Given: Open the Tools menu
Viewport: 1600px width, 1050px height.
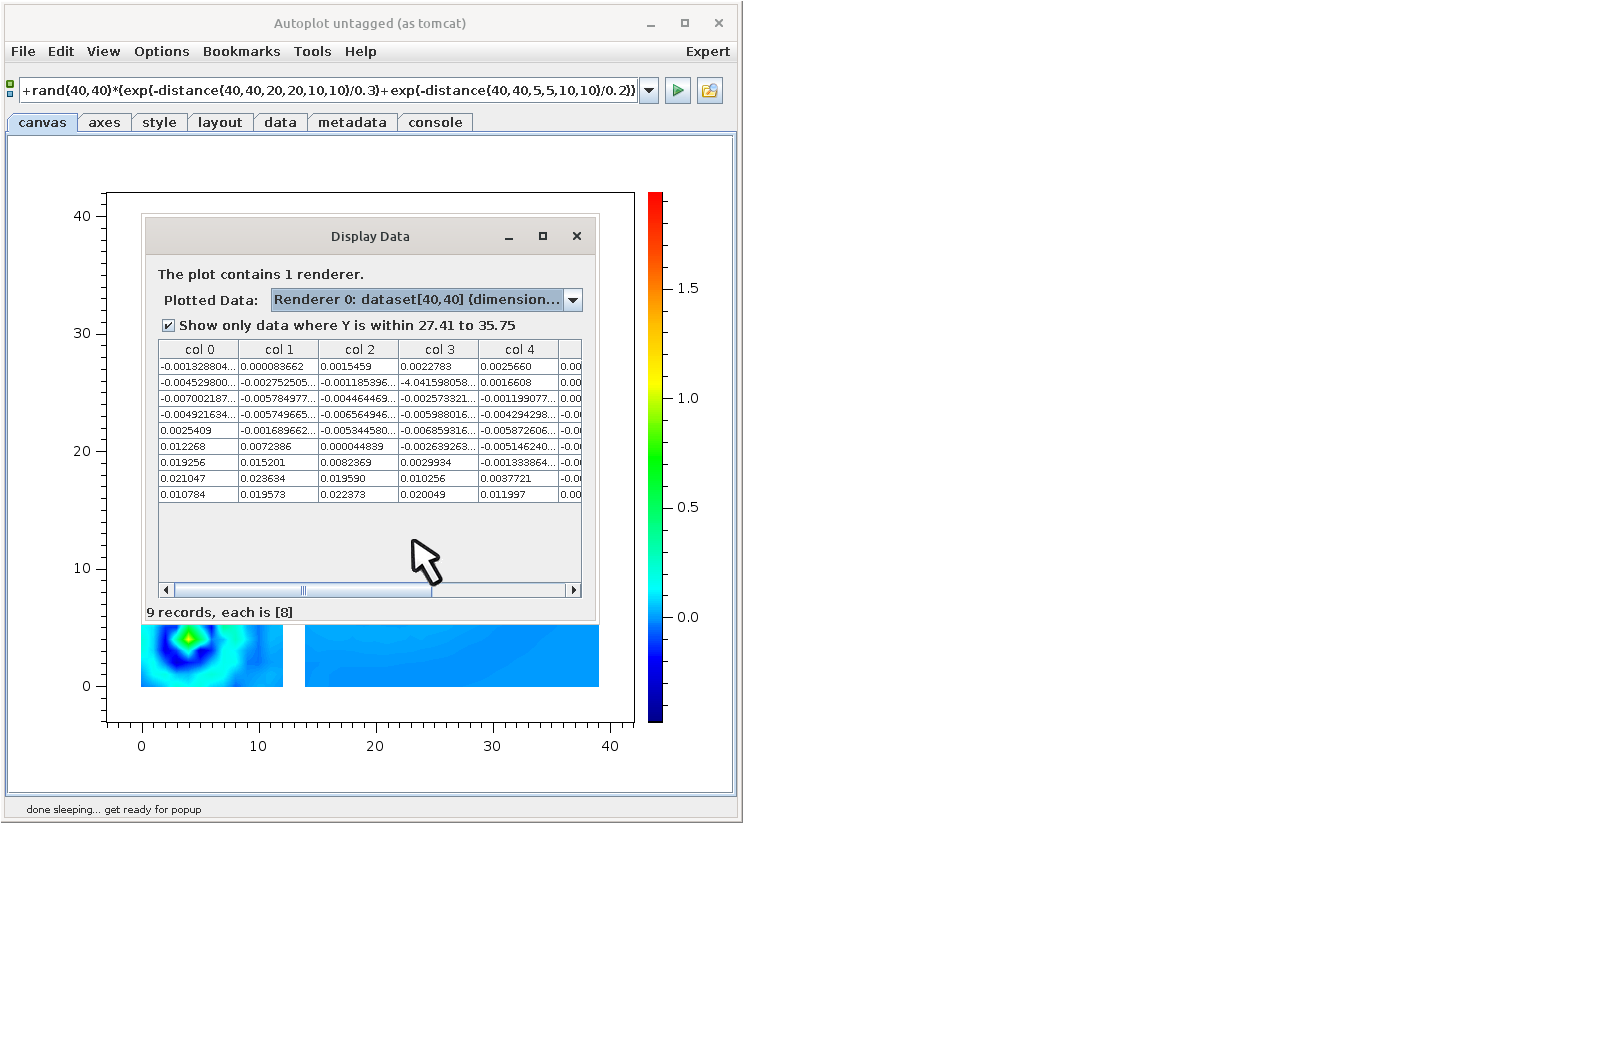Looking at the screenshot, I should [312, 52].
